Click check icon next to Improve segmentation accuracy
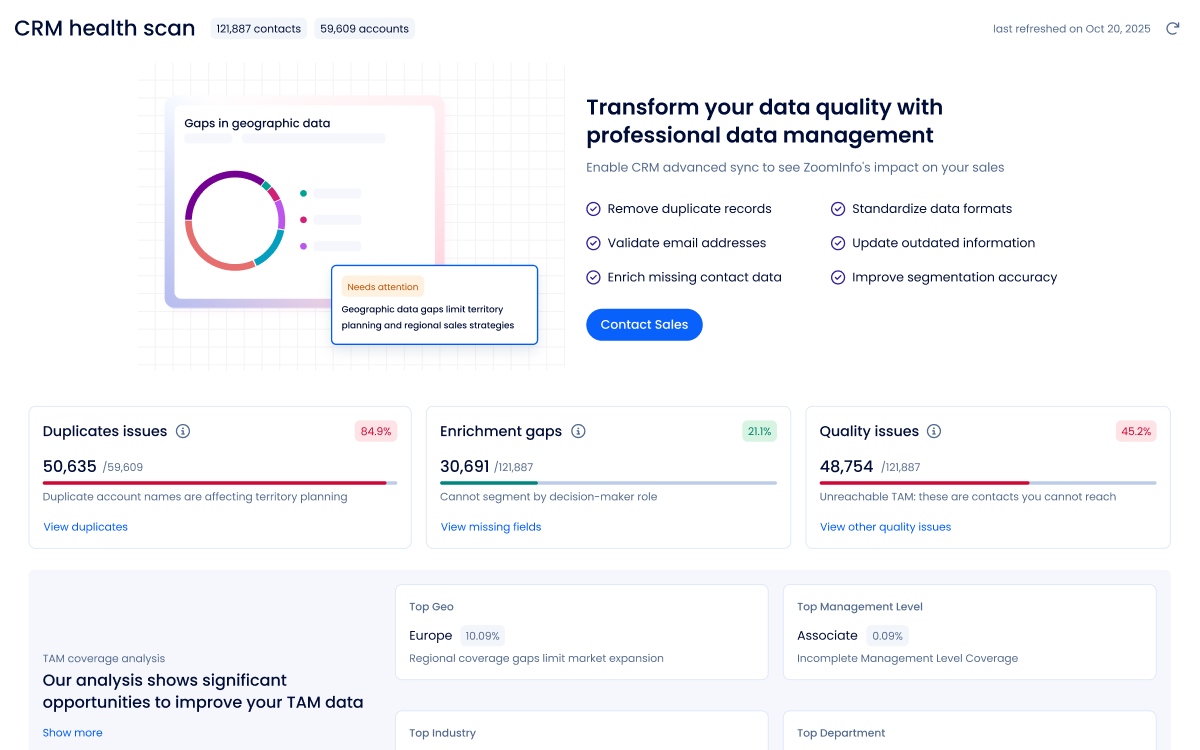The image size is (1200, 750). tap(838, 277)
